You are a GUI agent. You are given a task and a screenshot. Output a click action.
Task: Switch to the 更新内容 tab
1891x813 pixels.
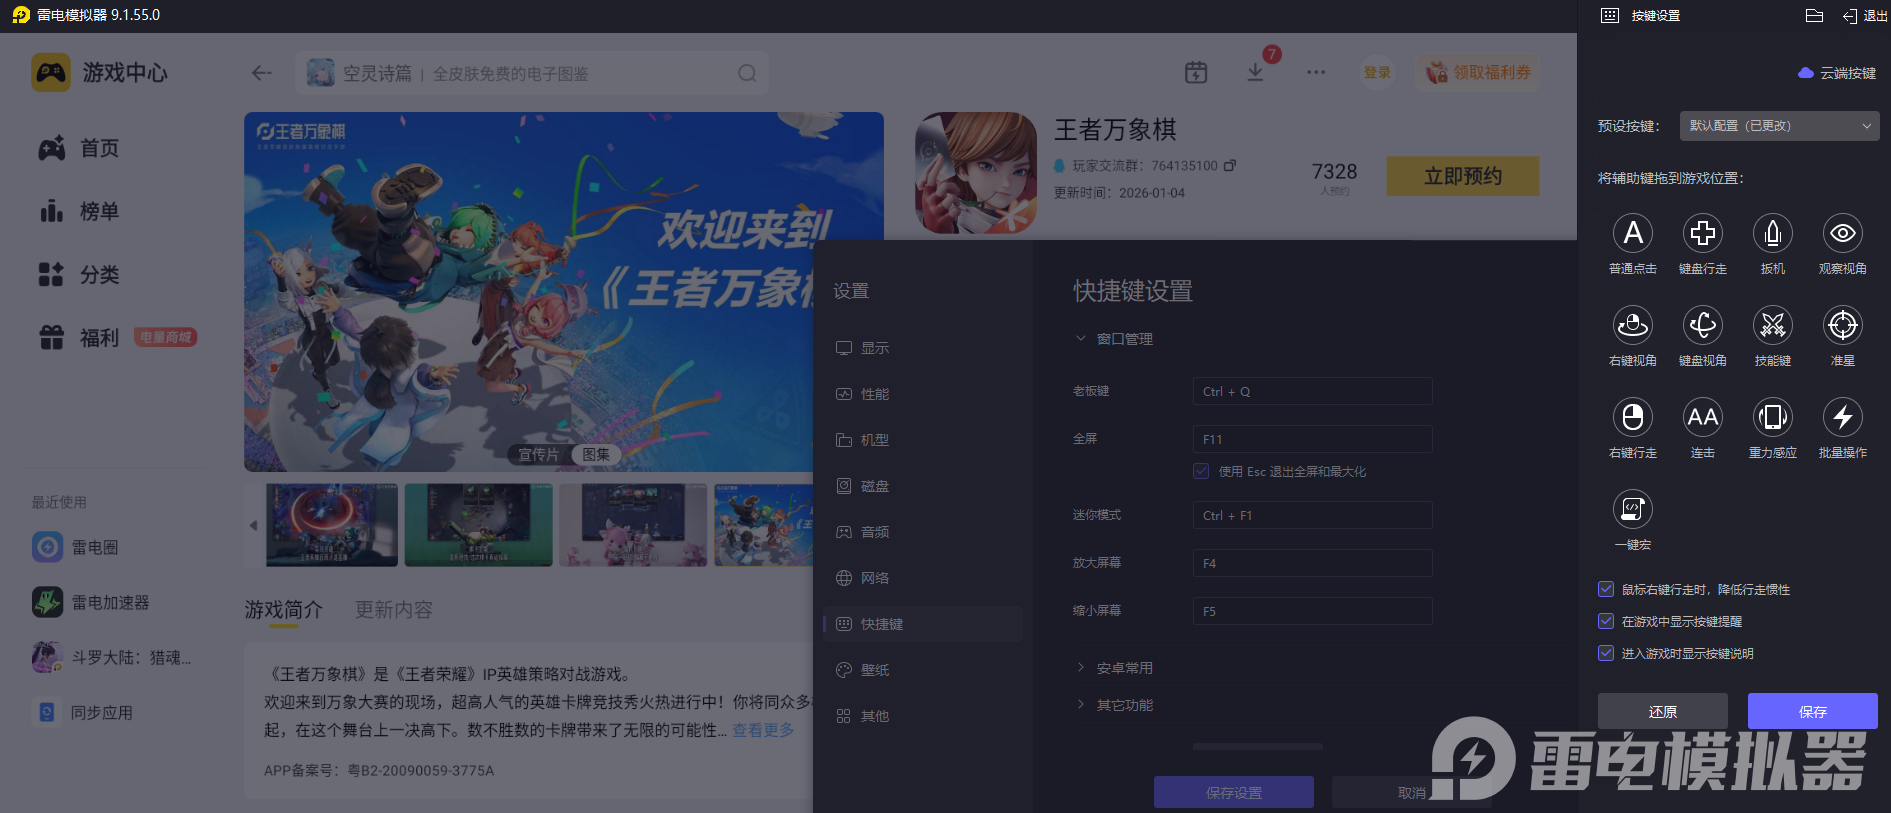[x=394, y=610]
